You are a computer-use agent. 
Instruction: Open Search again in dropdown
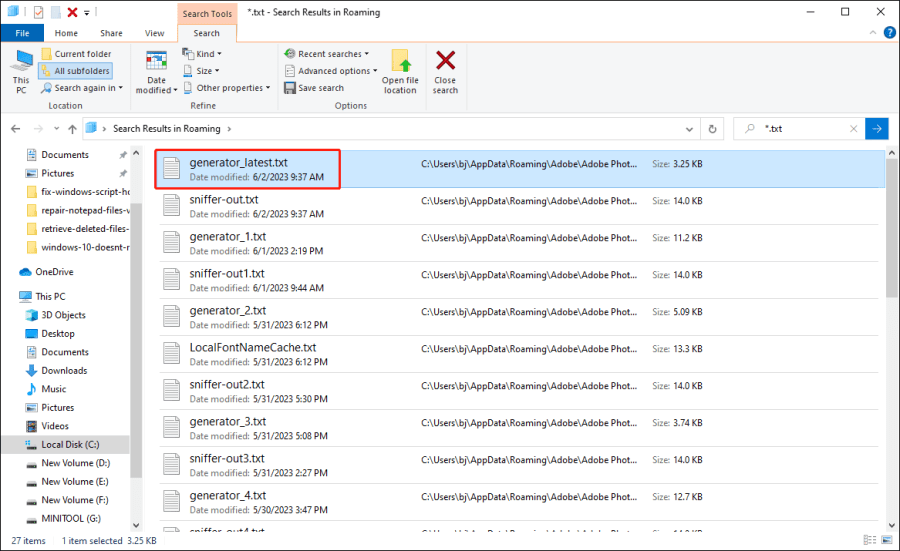[82, 88]
